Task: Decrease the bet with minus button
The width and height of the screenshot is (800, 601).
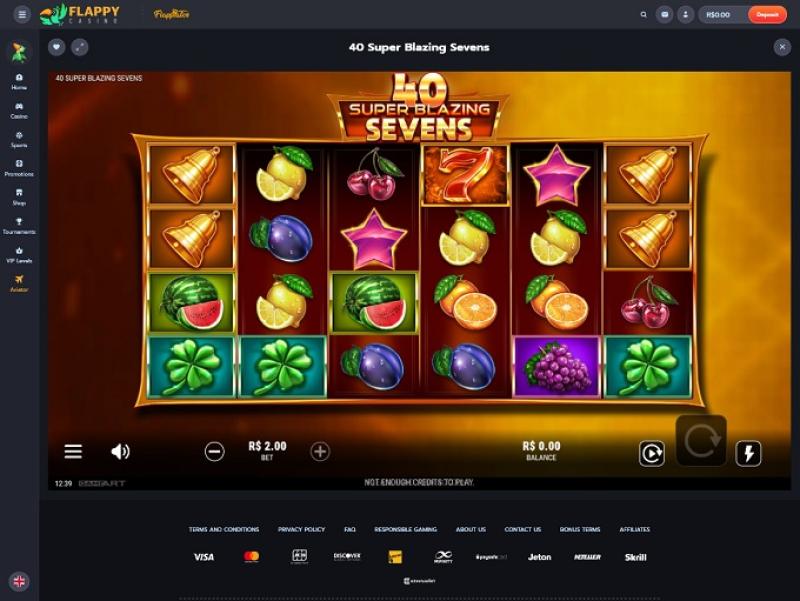Action: [x=214, y=452]
